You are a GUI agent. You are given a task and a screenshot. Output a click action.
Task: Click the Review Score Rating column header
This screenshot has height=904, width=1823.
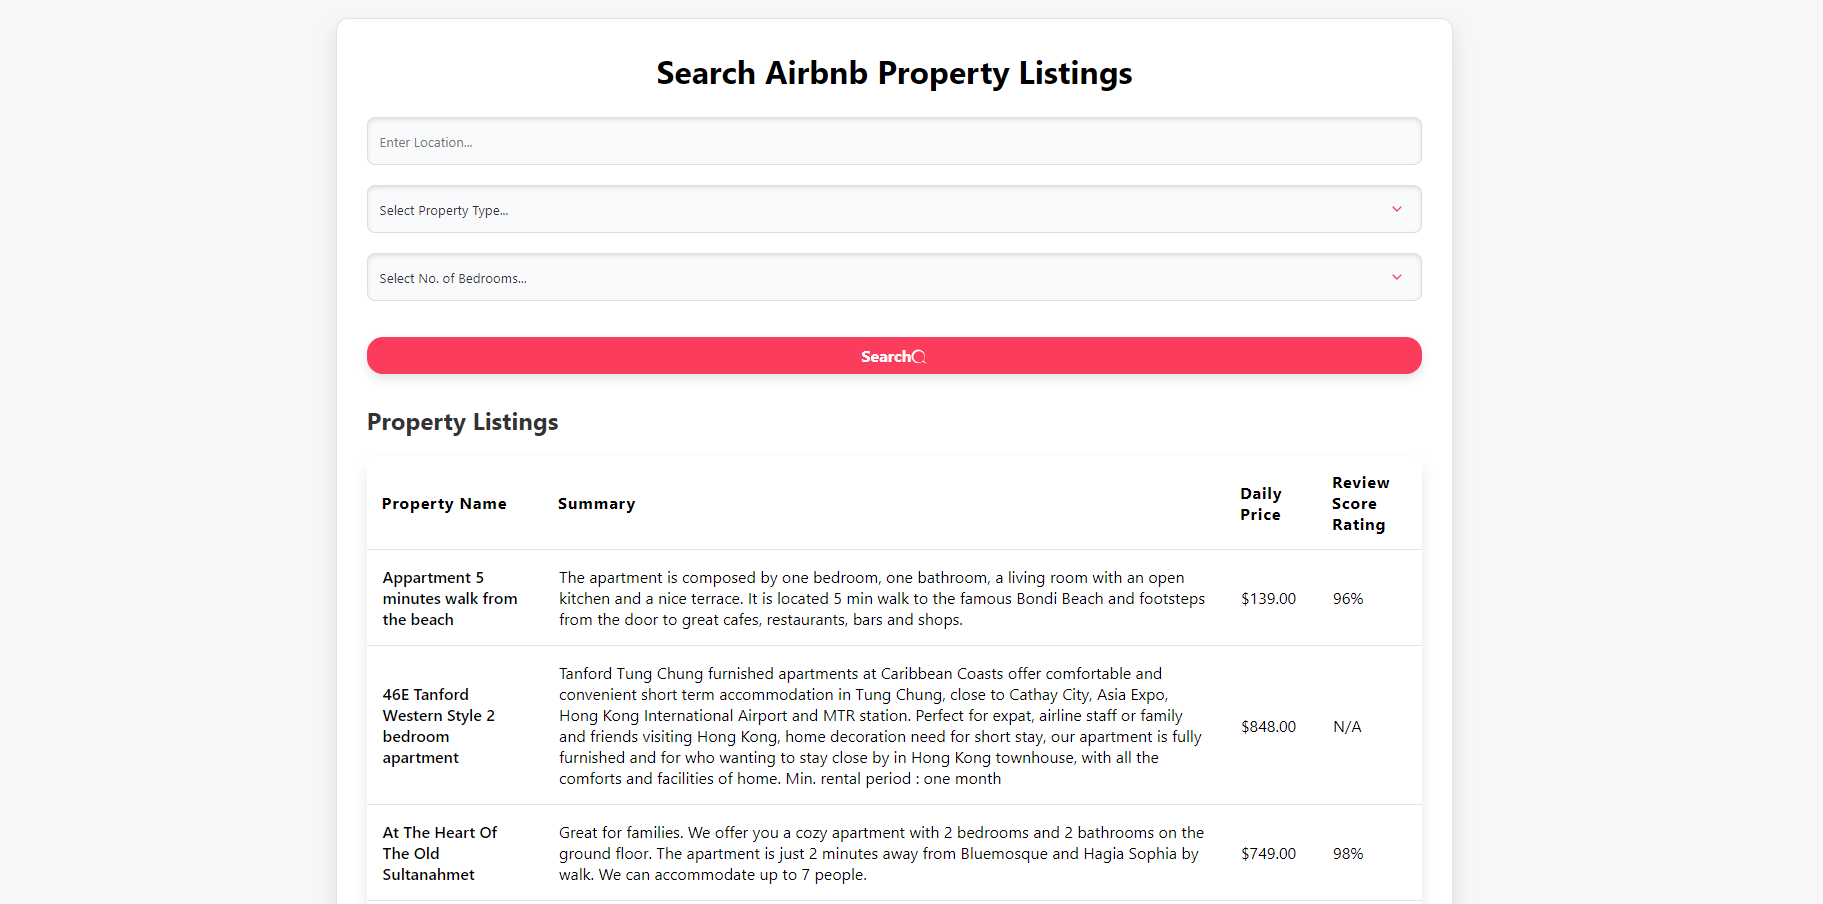pos(1360,503)
